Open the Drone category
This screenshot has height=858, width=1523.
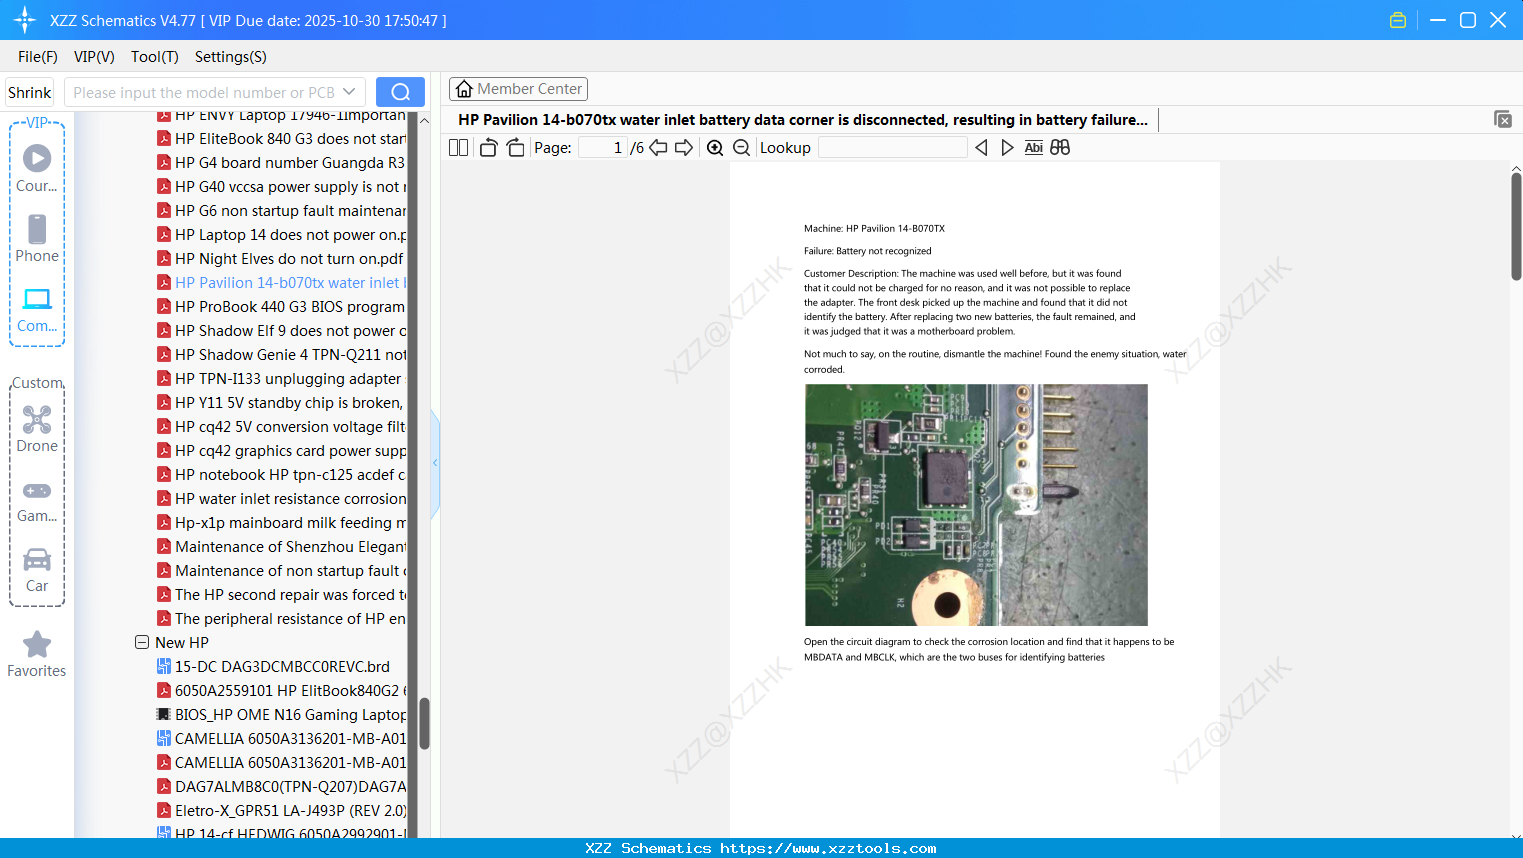point(37,429)
